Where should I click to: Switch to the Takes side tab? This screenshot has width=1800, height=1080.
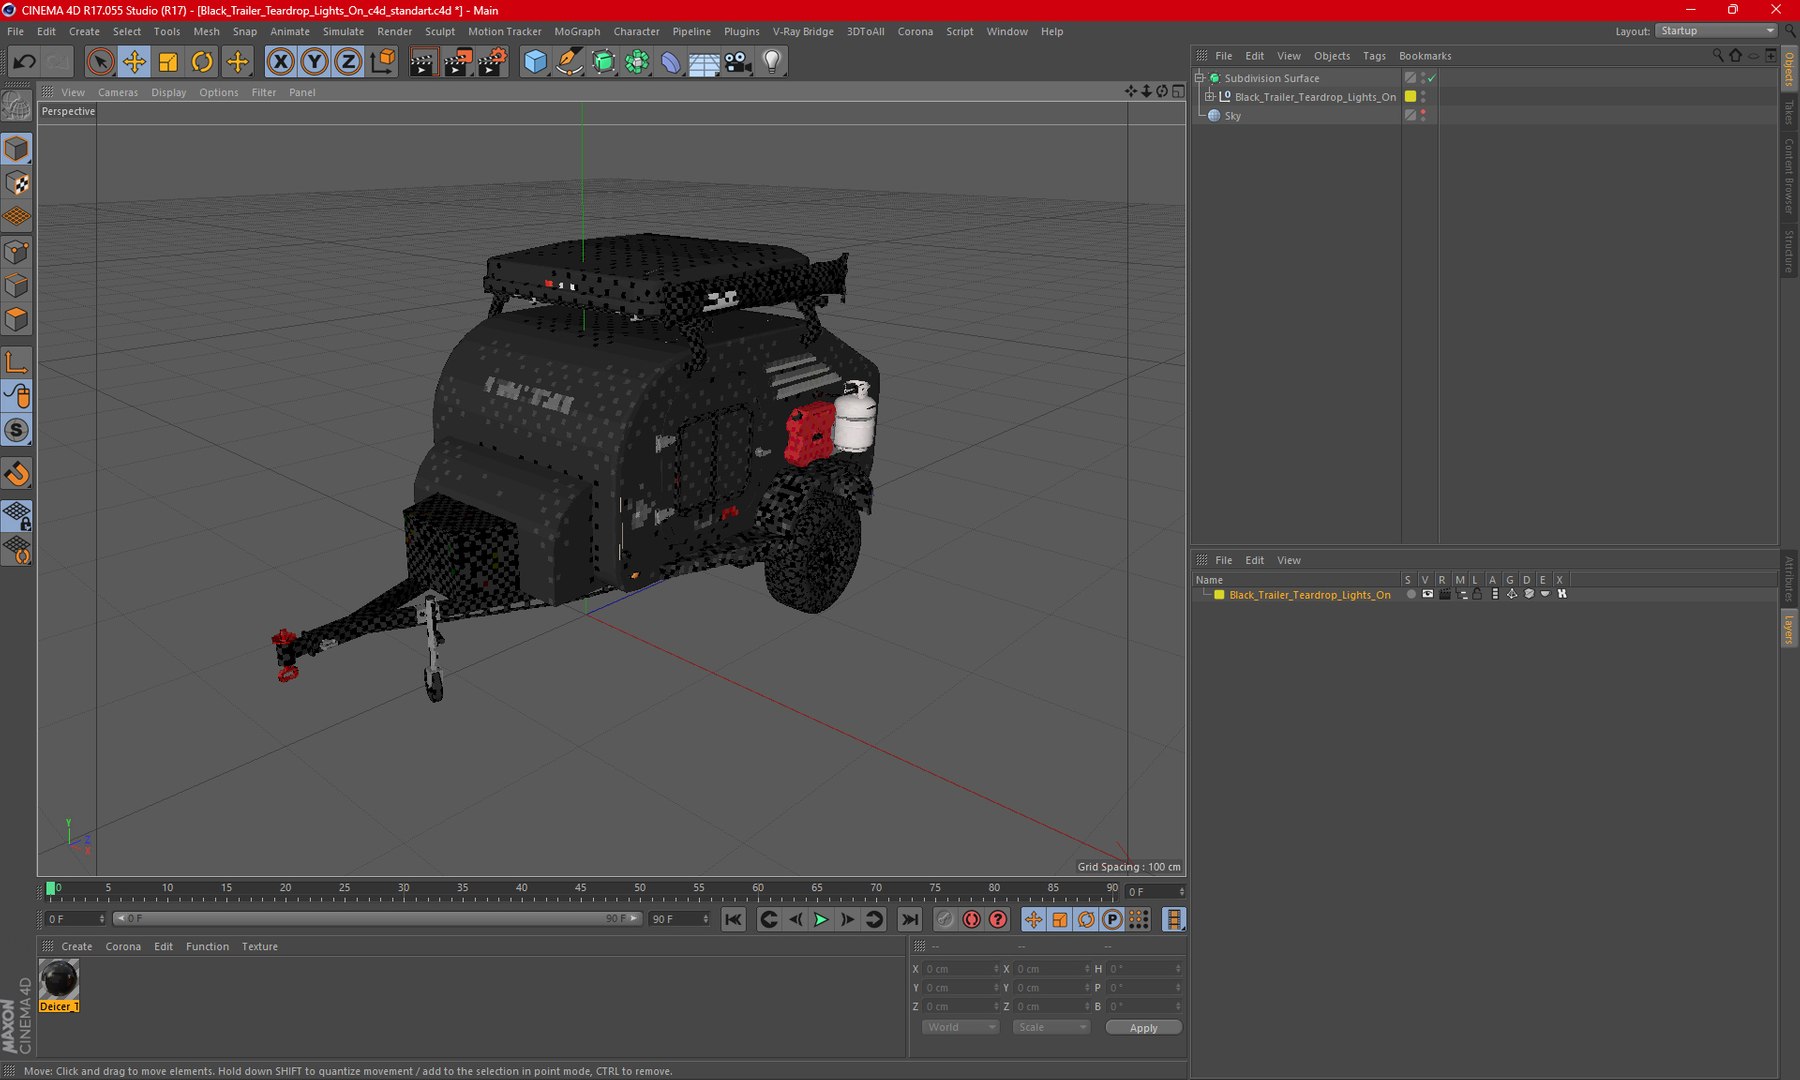[1789, 111]
